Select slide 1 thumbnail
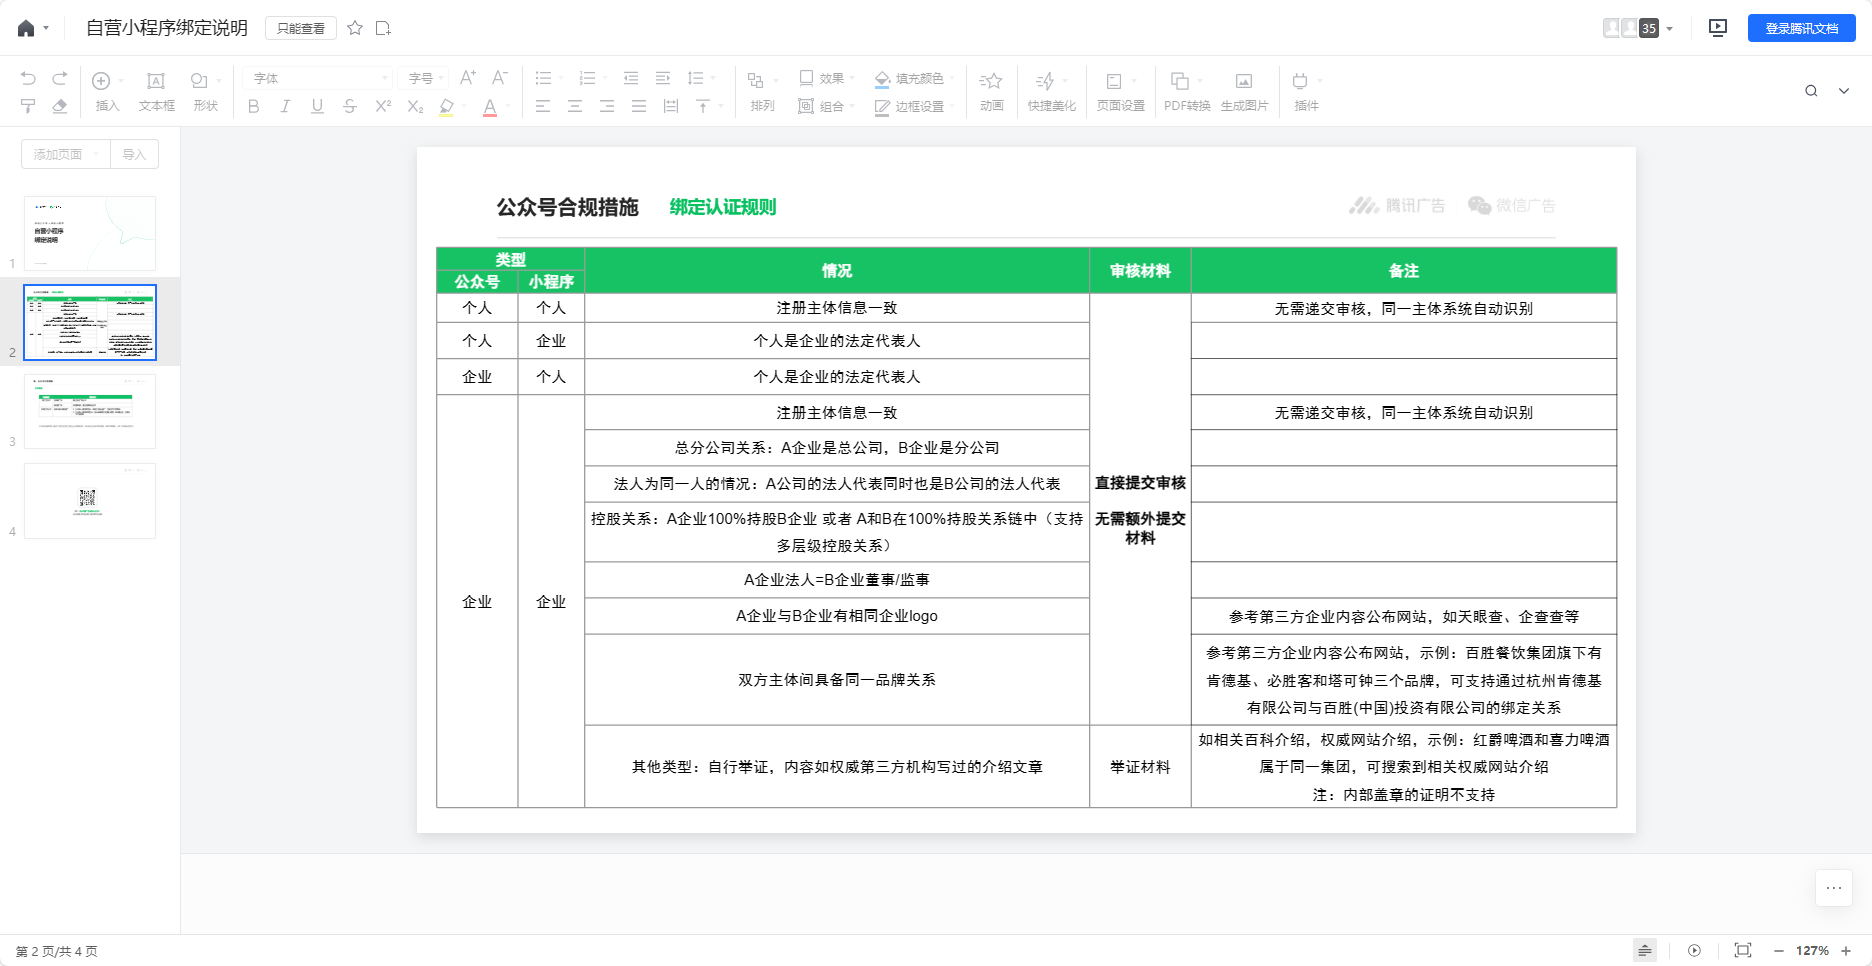 90,233
